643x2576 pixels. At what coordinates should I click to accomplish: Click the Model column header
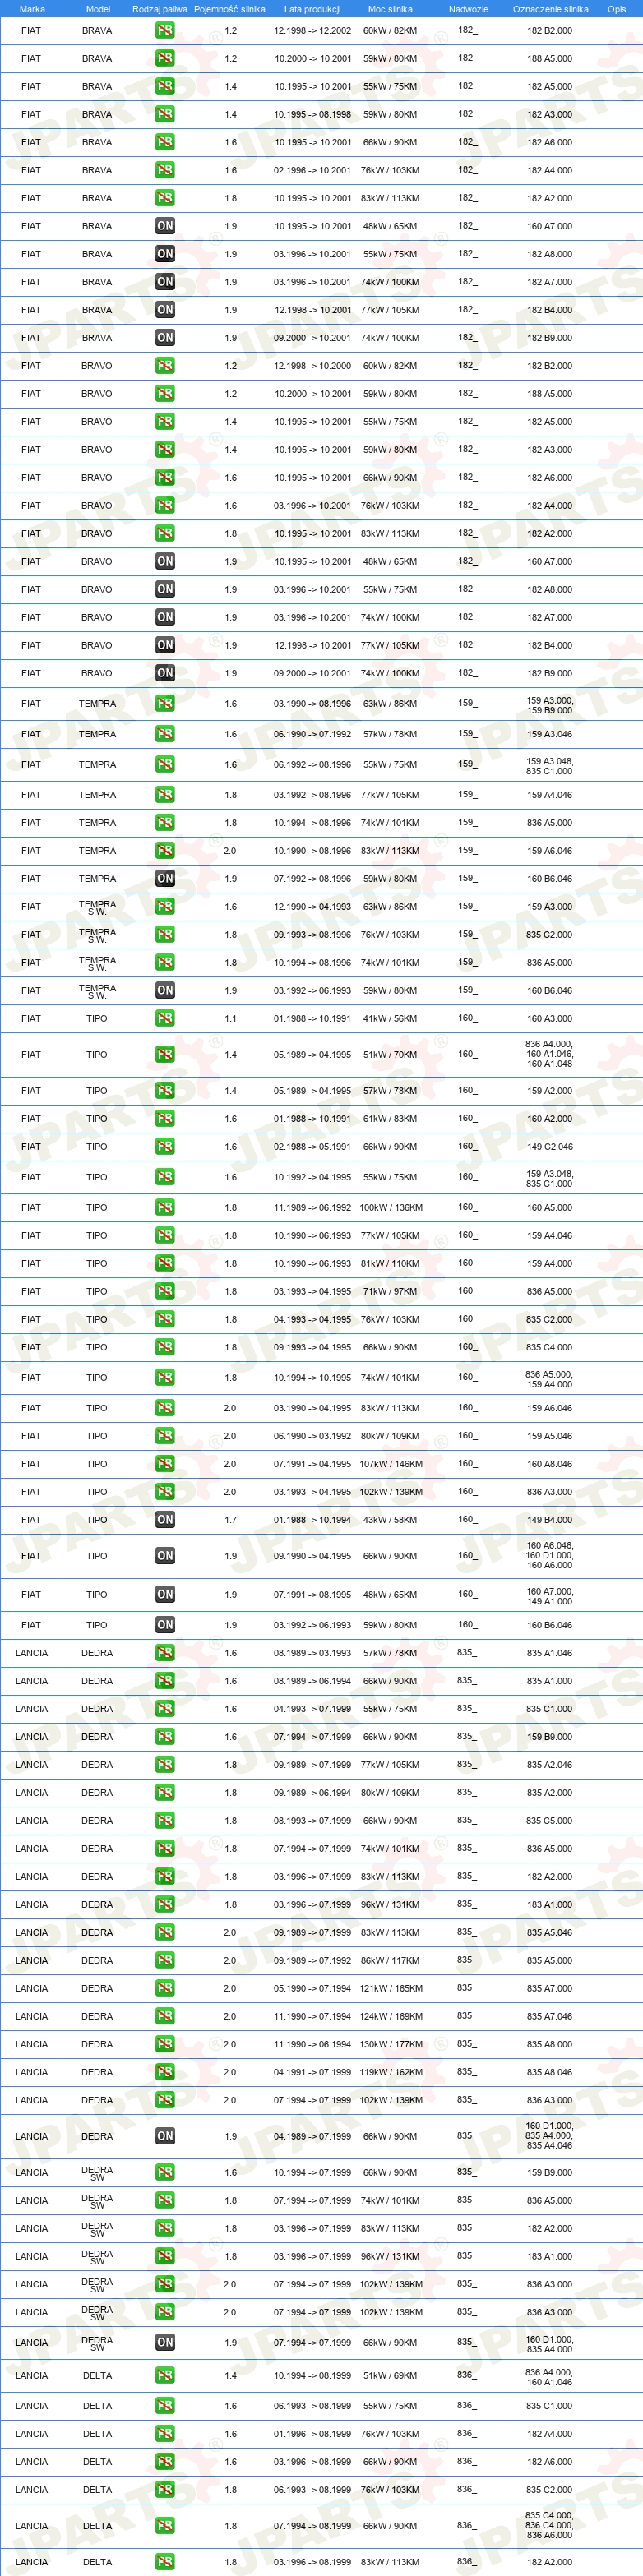[x=98, y=9]
